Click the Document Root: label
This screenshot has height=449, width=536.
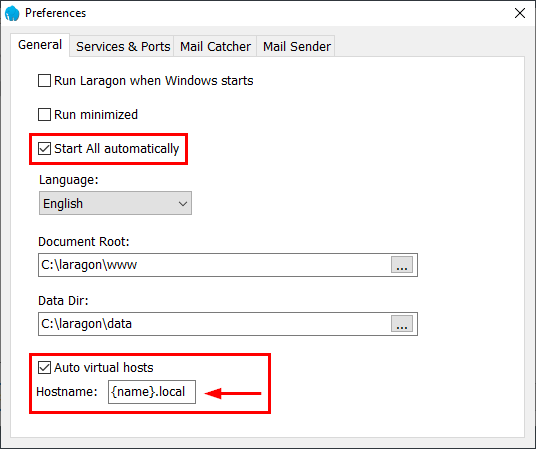(84, 242)
